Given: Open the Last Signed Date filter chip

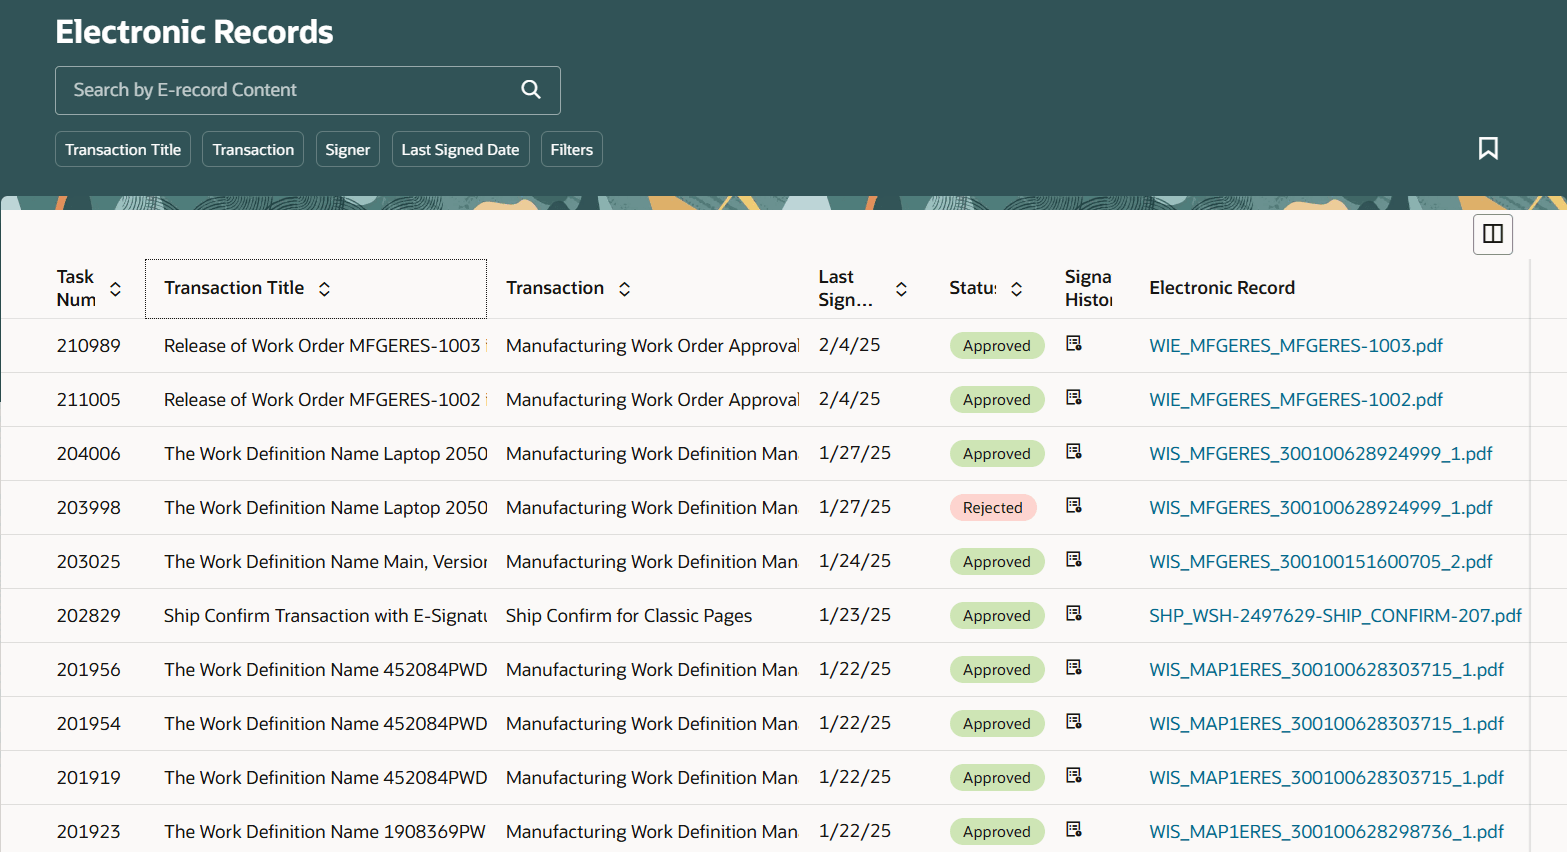Looking at the screenshot, I should pos(460,148).
